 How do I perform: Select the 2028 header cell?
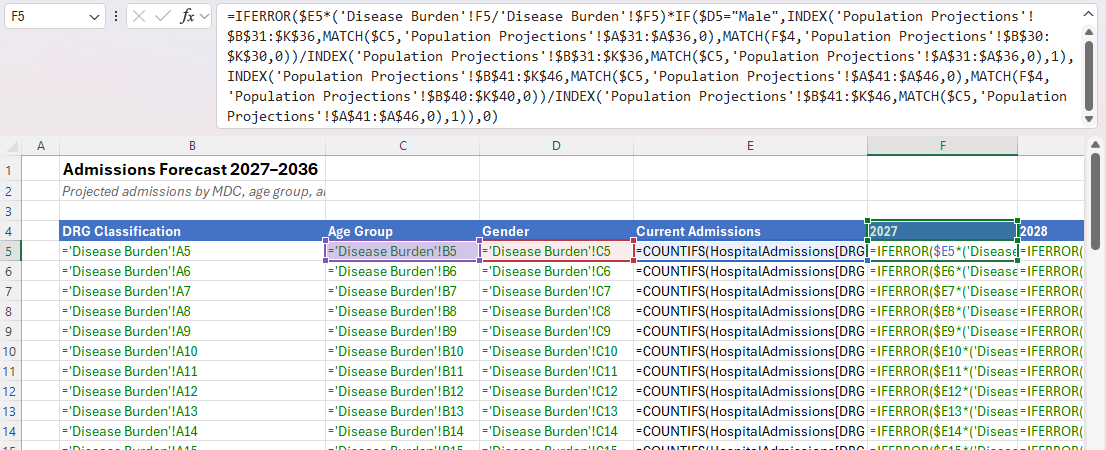click(1050, 231)
